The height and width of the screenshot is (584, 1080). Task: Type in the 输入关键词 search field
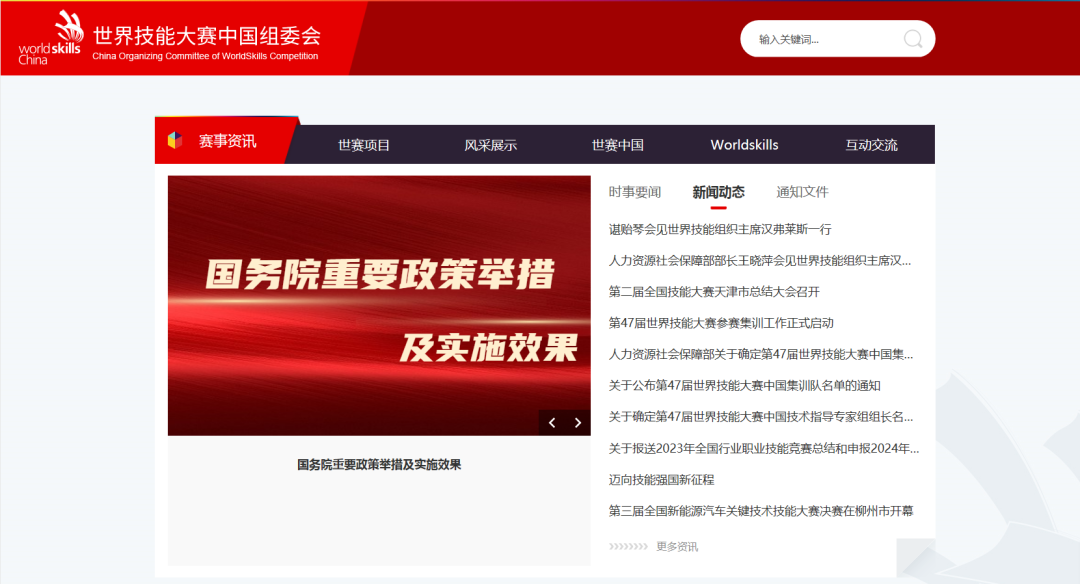pos(820,39)
